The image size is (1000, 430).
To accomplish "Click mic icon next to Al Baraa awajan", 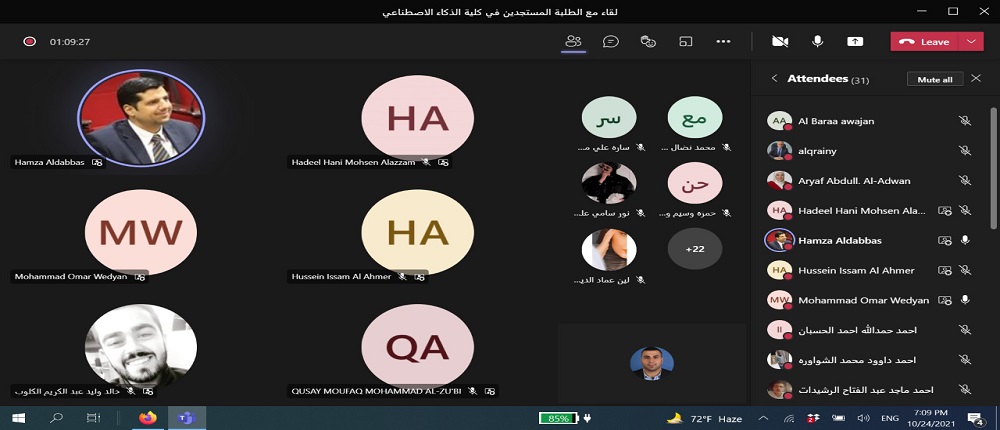I will coord(964,121).
